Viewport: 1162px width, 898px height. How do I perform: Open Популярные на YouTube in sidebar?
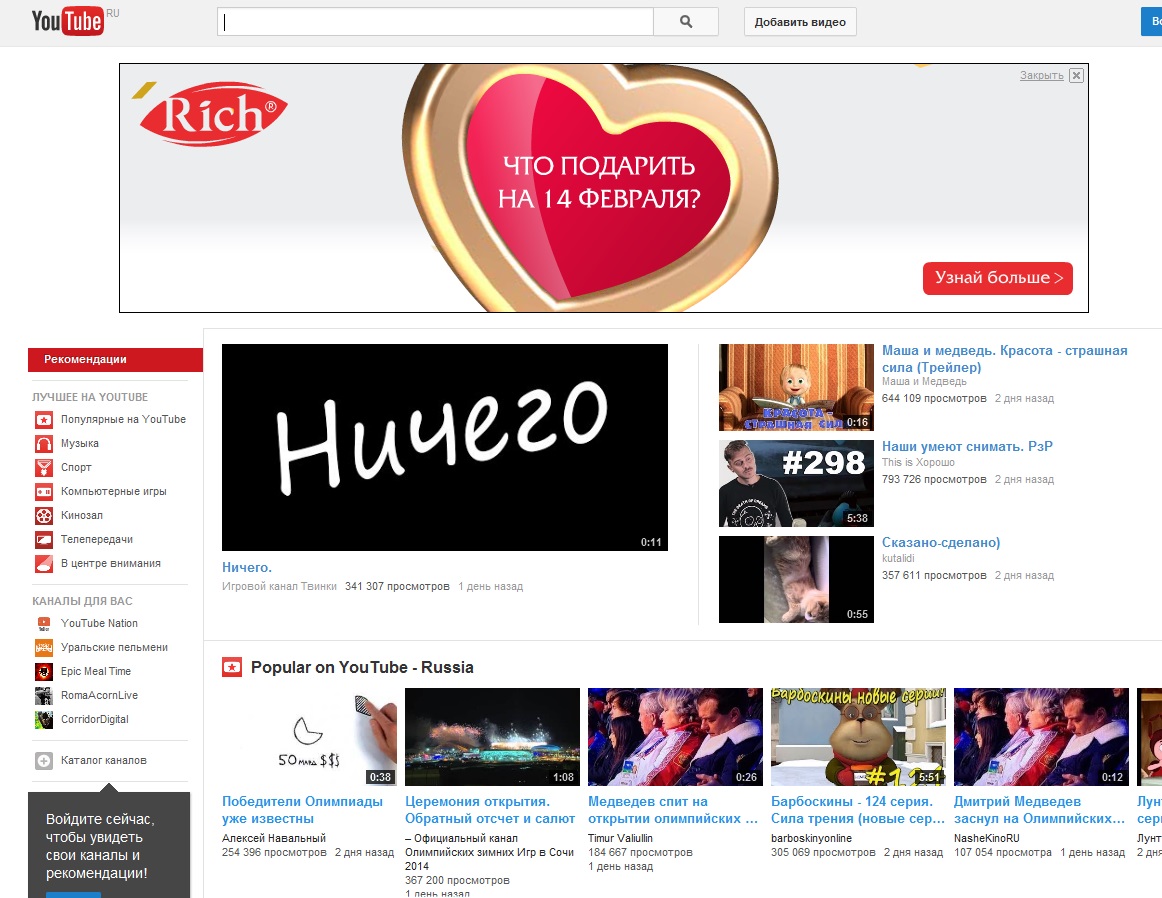pyautogui.click(x=122, y=419)
